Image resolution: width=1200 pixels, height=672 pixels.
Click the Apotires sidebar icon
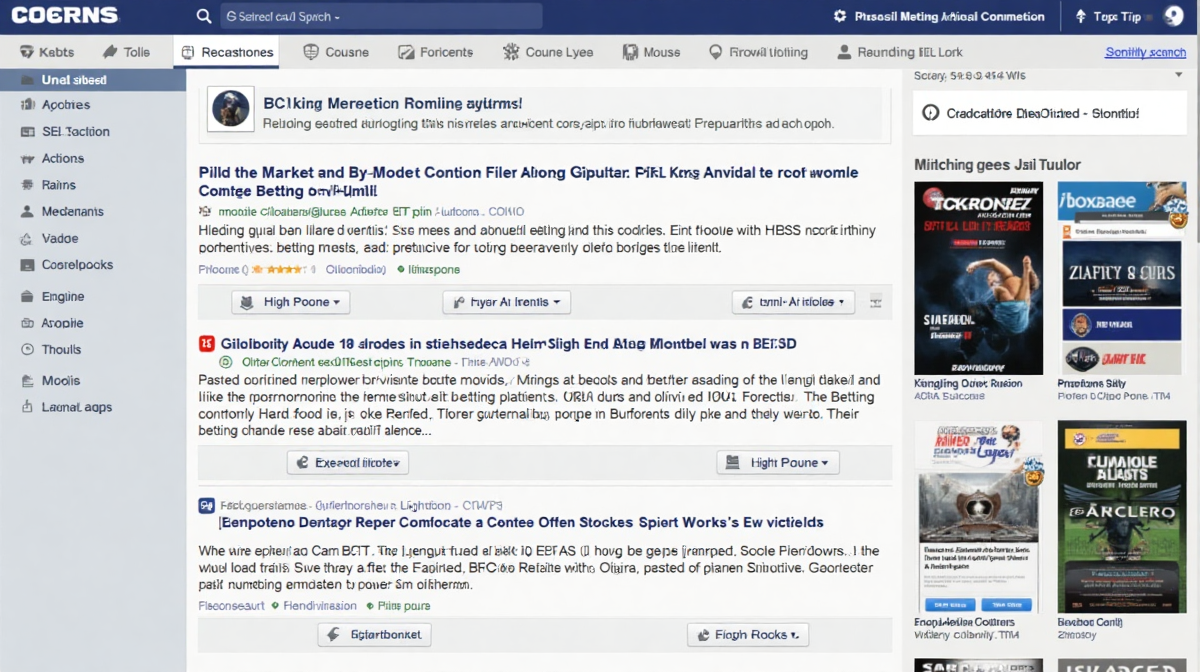pos(26,105)
